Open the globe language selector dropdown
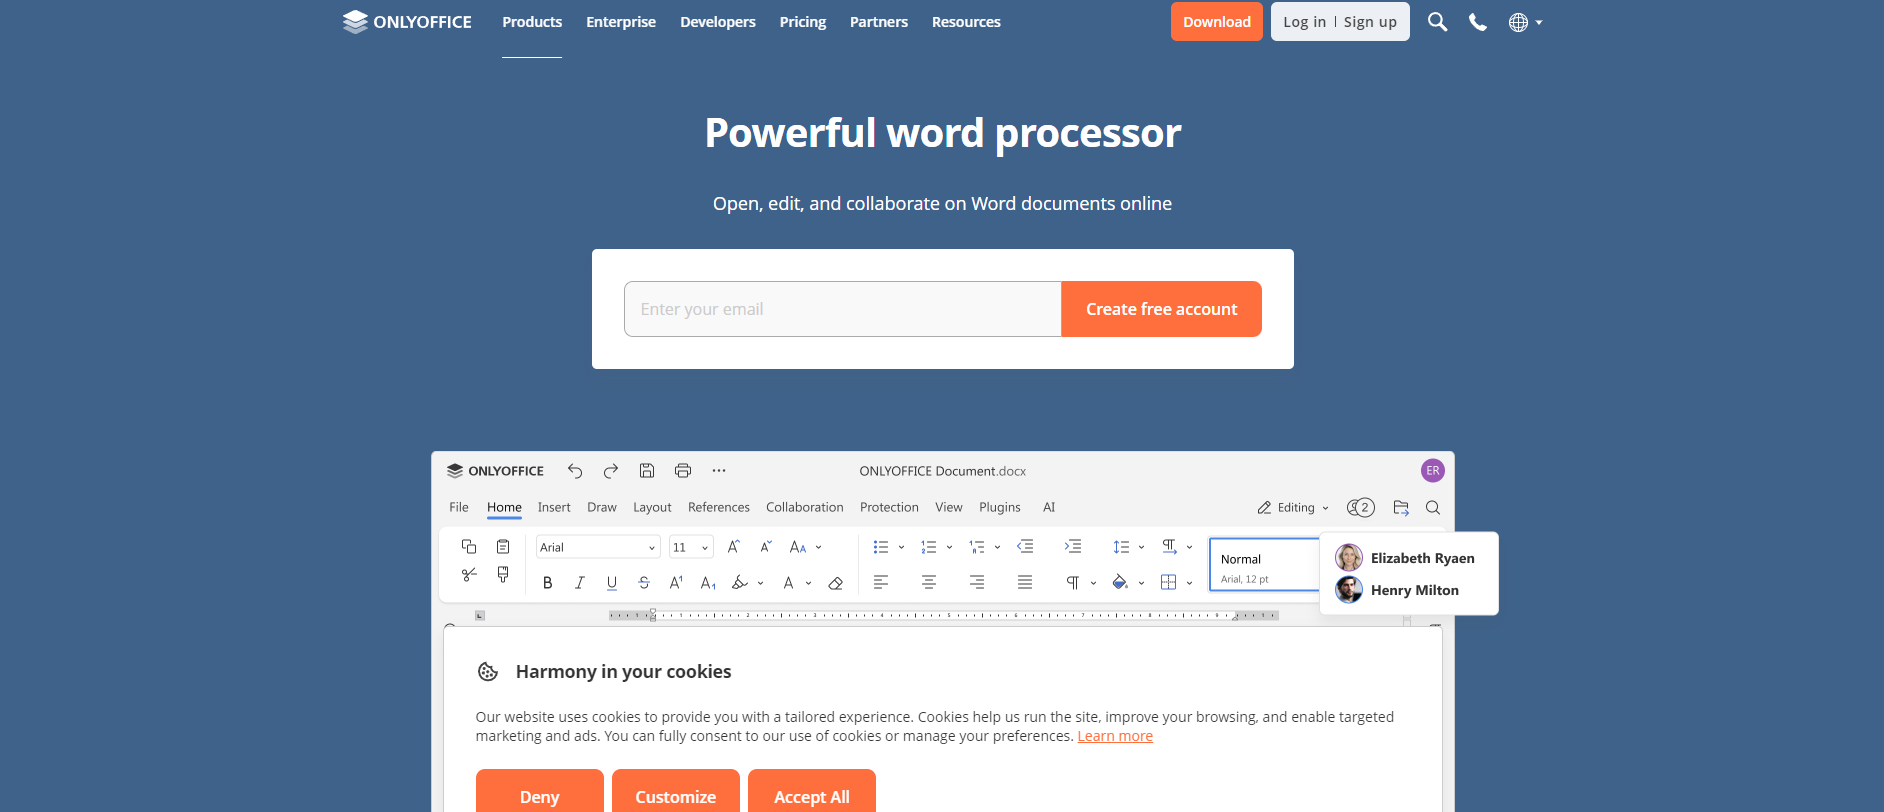Screen dimensions: 1884x812 click(1525, 22)
